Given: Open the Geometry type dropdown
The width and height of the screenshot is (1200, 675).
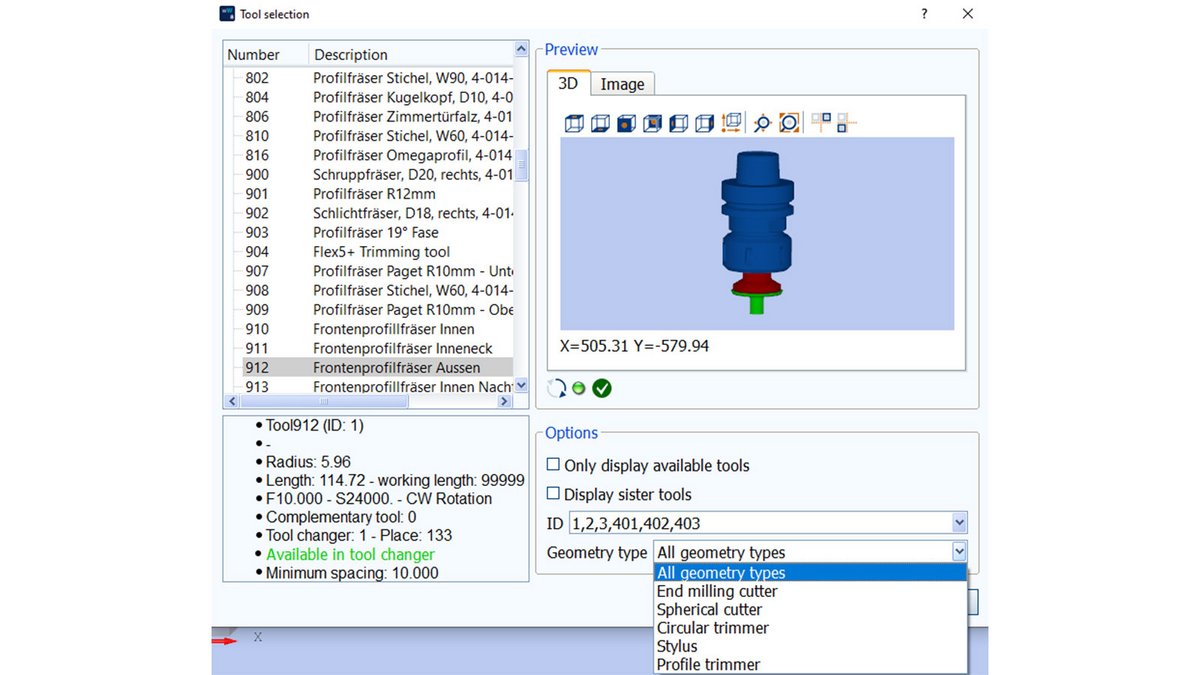Looking at the screenshot, I should pyautogui.click(x=959, y=551).
